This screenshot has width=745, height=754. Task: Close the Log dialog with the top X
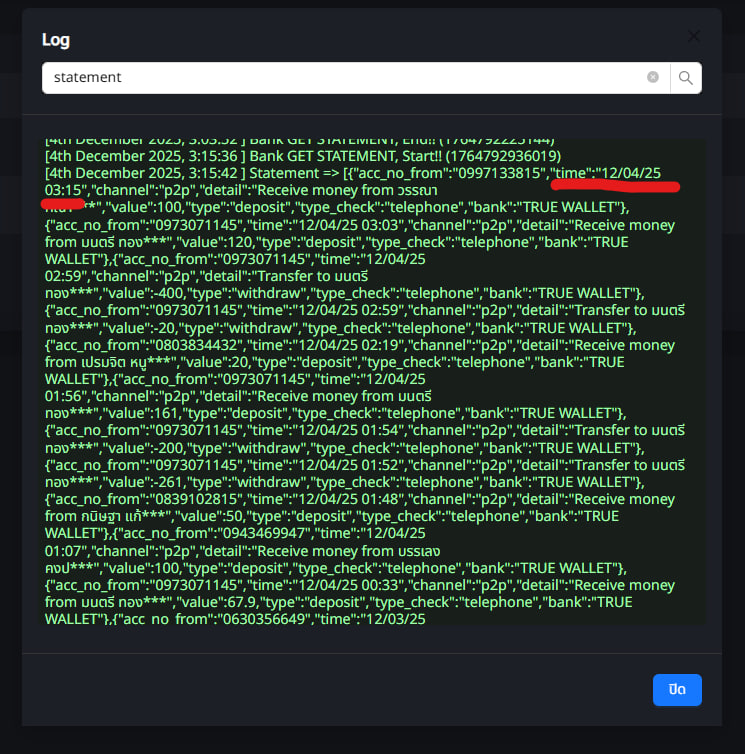(694, 37)
